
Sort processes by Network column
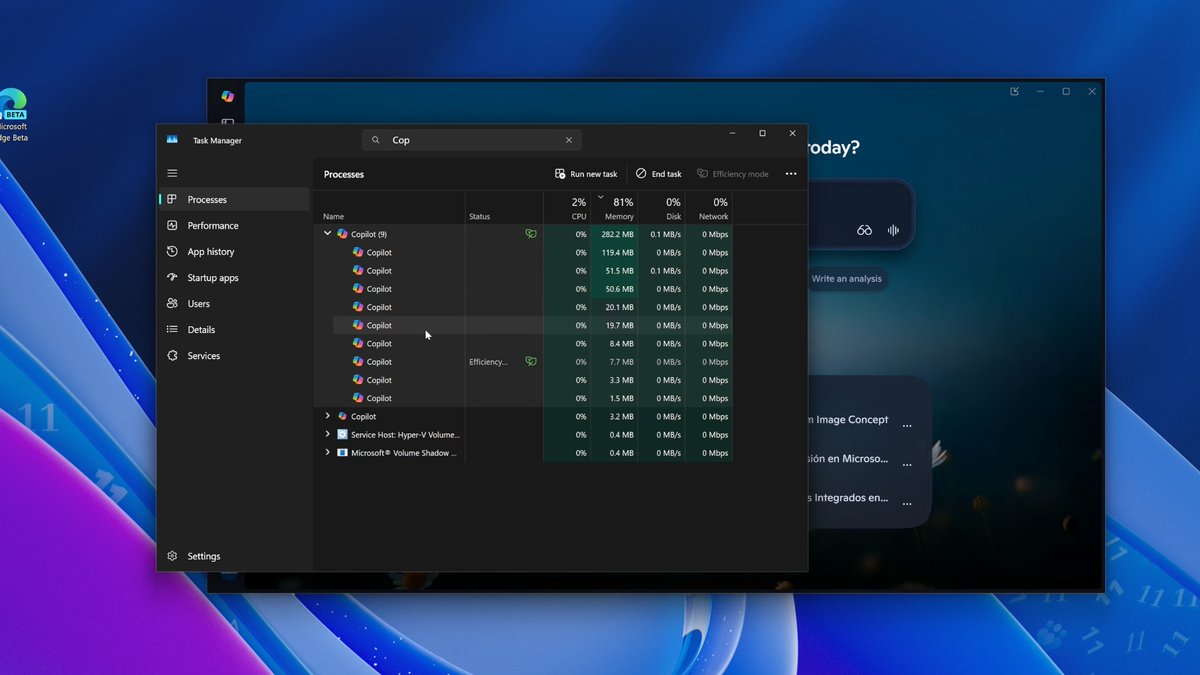click(709, 208)
